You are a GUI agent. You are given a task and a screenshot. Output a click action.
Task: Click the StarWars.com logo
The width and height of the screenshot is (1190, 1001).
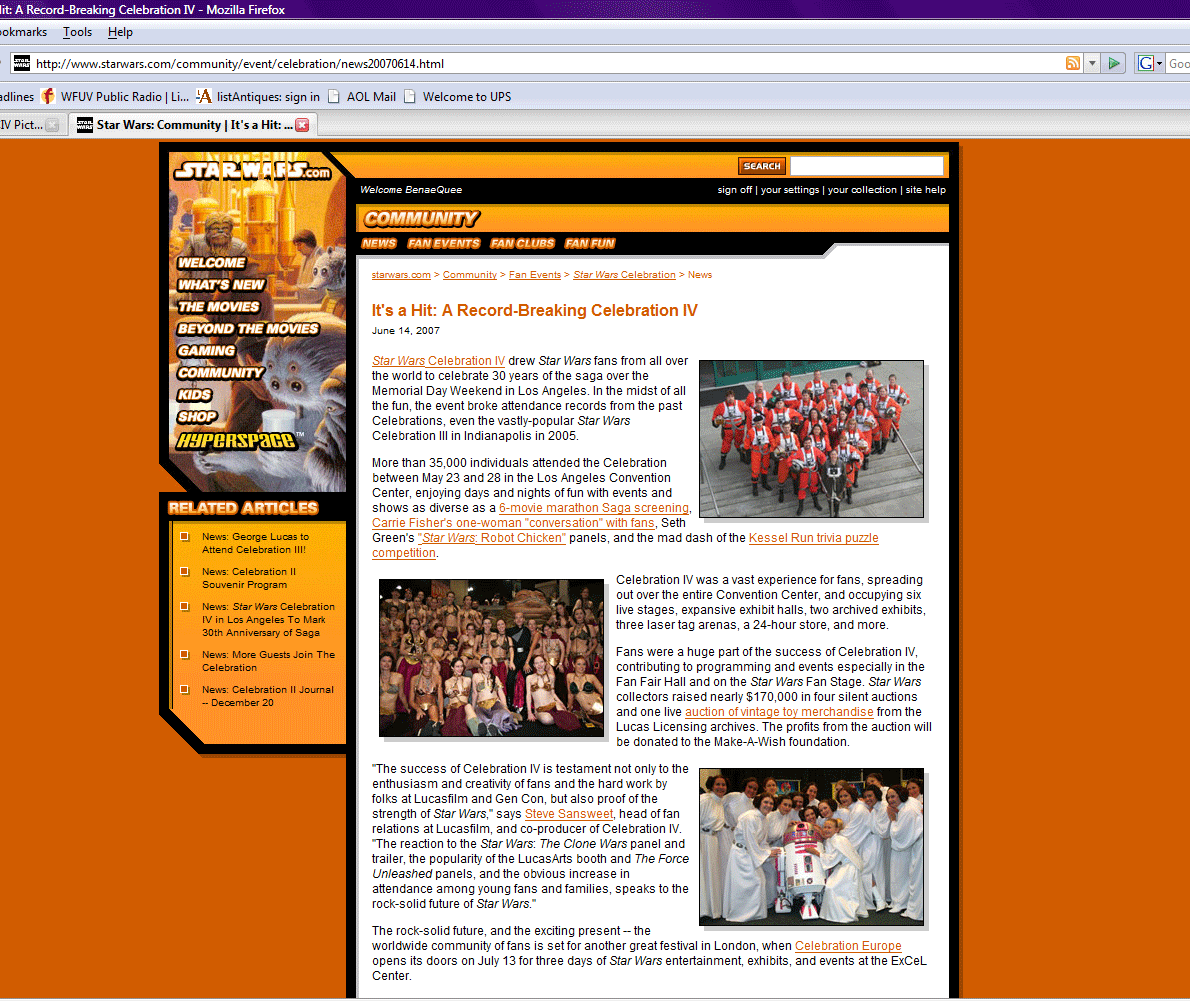[x=252, y=171]
